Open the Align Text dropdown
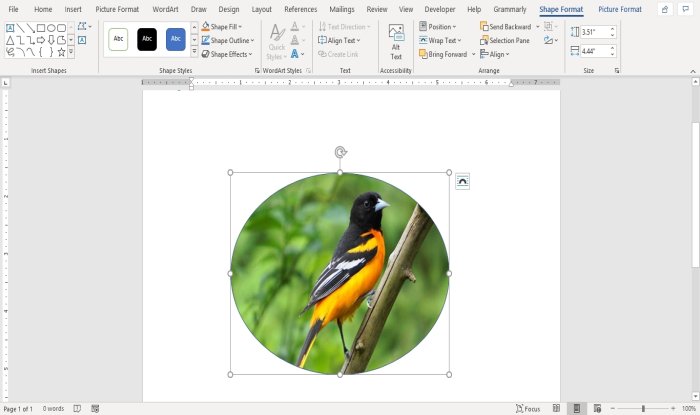 coord(339,41)
